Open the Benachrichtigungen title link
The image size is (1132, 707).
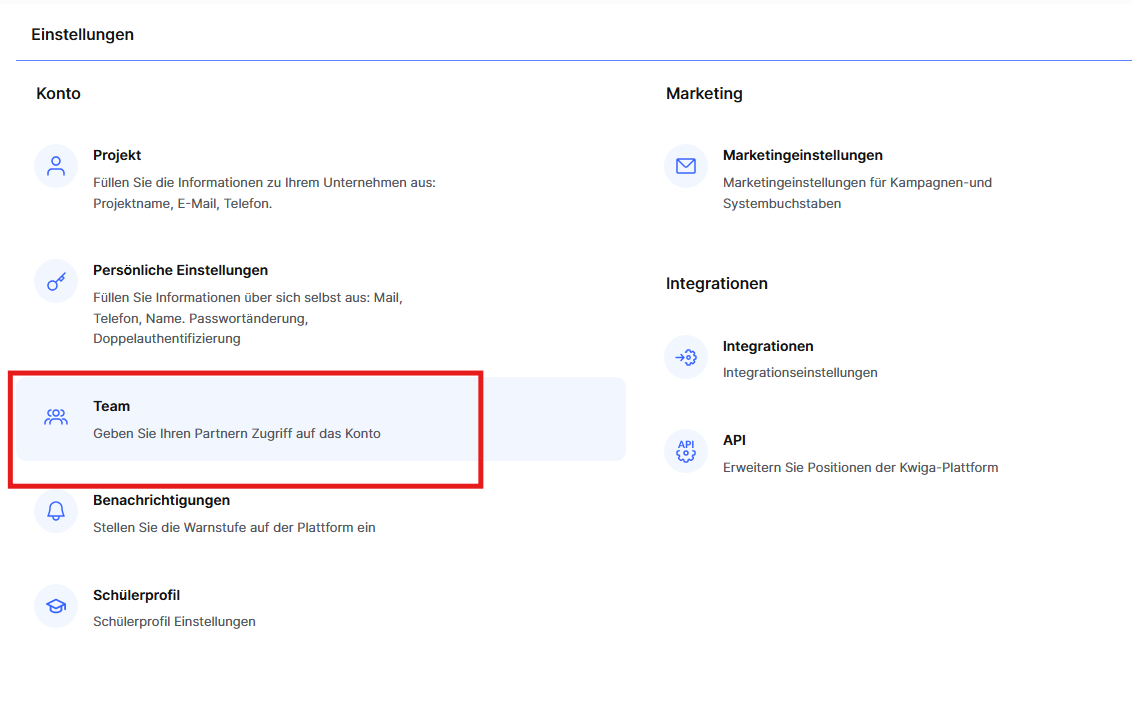coord(161,500)
